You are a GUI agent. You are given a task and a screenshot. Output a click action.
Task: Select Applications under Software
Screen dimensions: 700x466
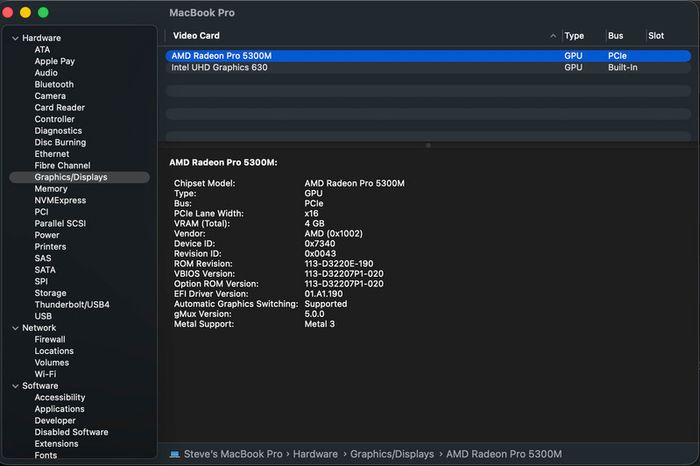tap(59, 409)
